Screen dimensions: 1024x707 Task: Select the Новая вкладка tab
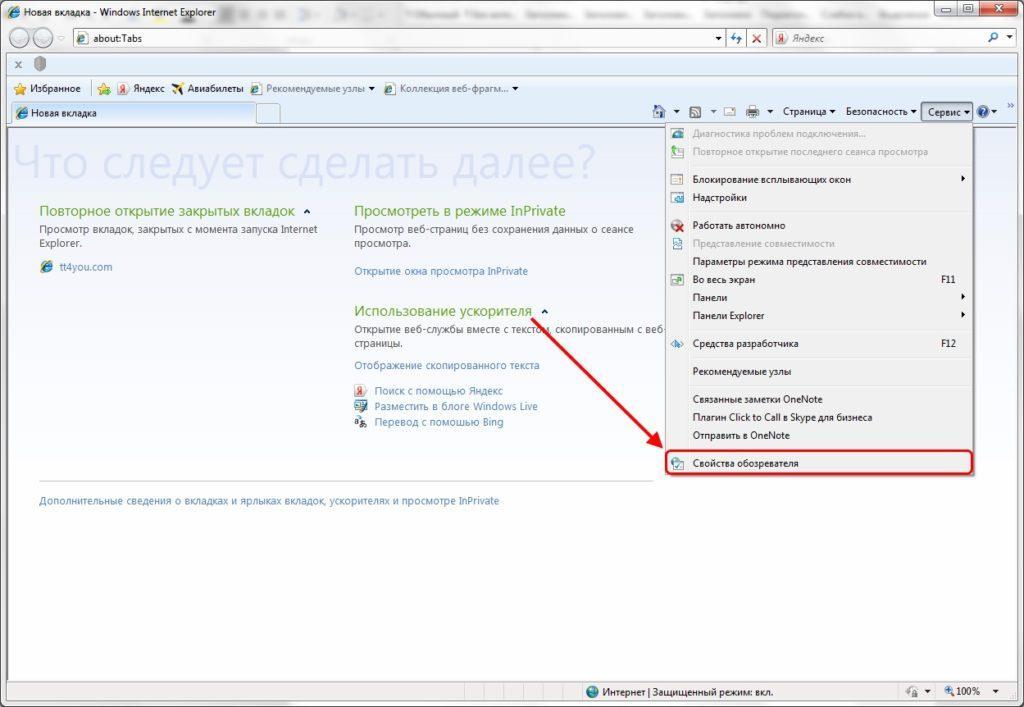pos(133,113)
